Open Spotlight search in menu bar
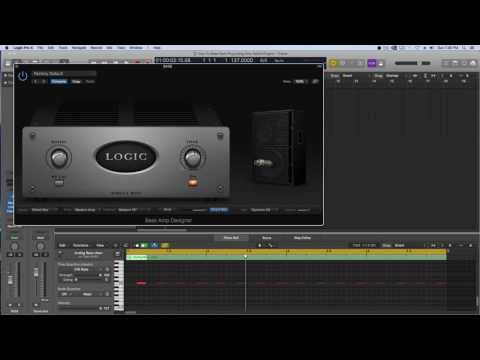 464,48
